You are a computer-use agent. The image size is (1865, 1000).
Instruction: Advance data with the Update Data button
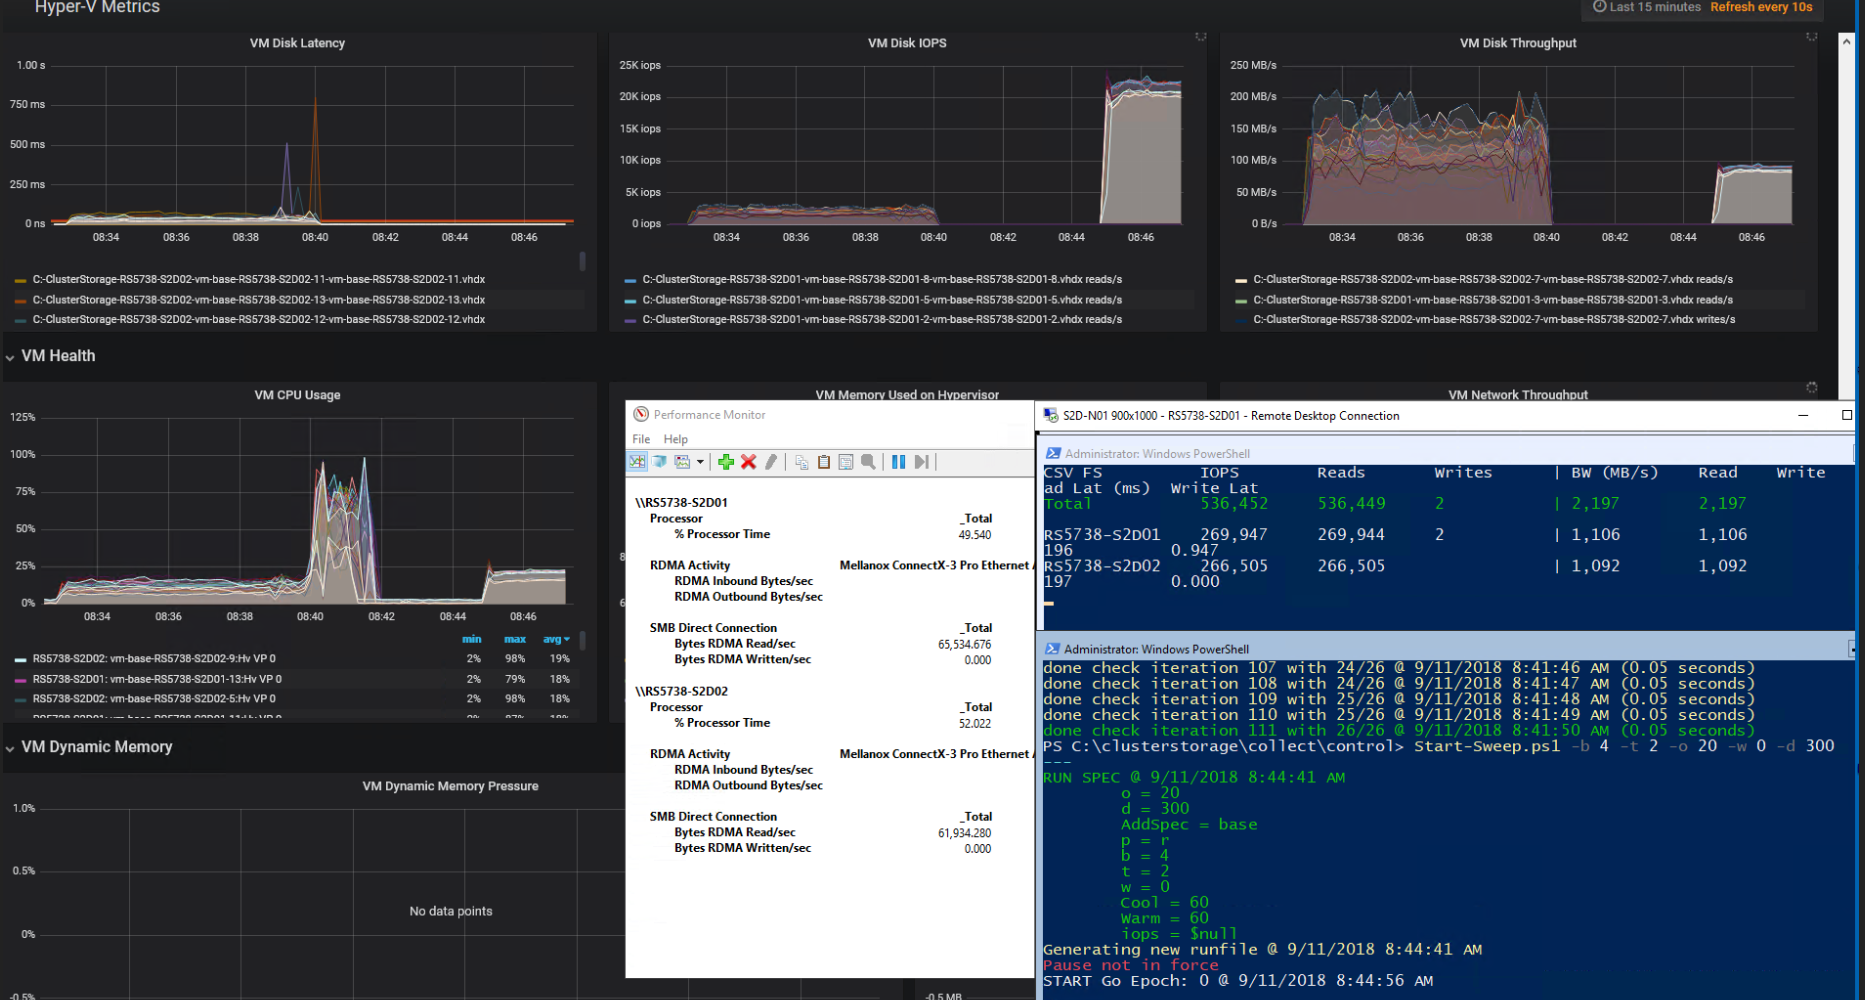pos(921,461)
